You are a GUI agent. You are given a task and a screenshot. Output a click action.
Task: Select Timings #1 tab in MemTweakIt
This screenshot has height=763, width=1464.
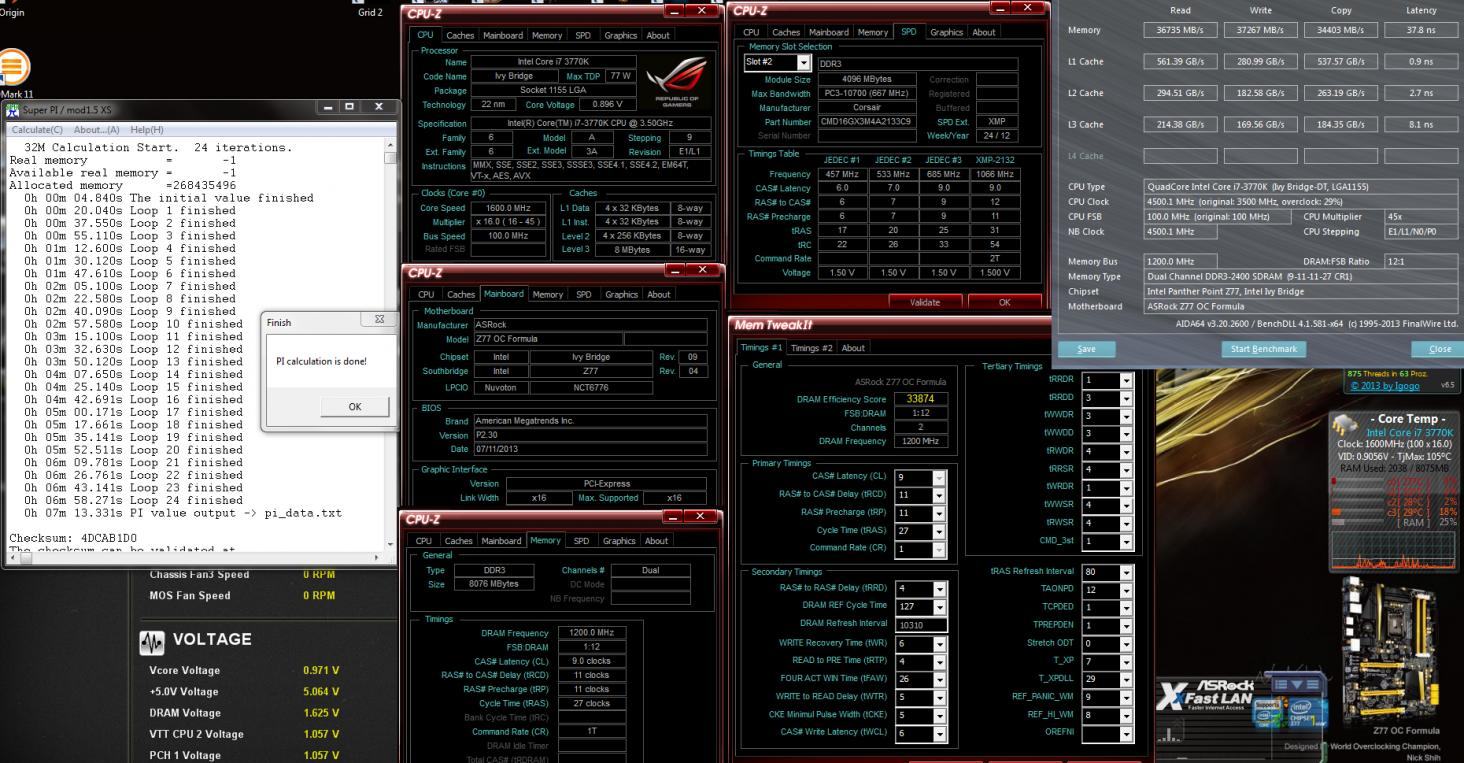(762, 348)
